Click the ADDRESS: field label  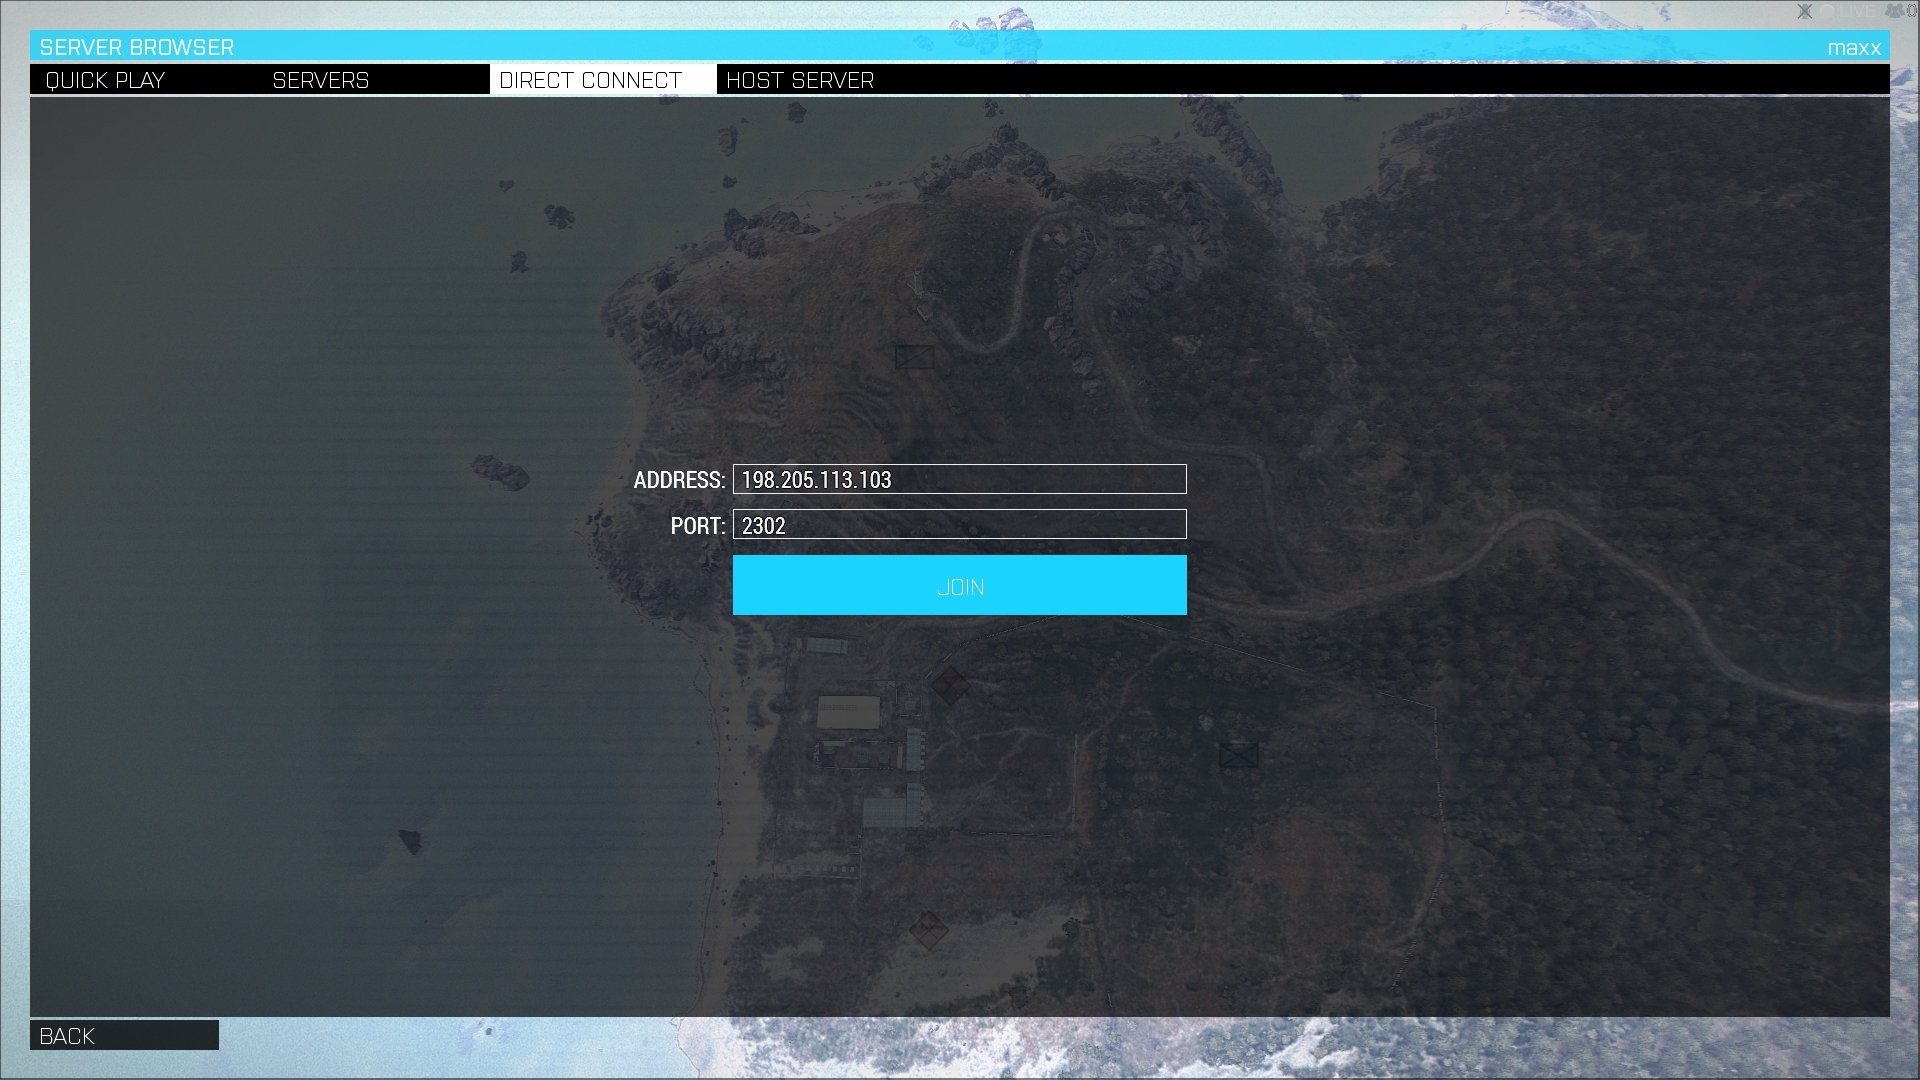pos(679,480)
